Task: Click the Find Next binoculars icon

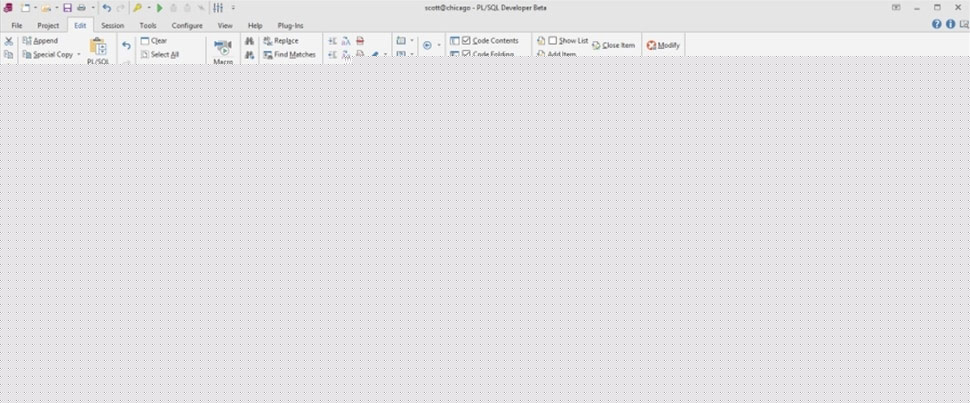Action: (249, 54)
